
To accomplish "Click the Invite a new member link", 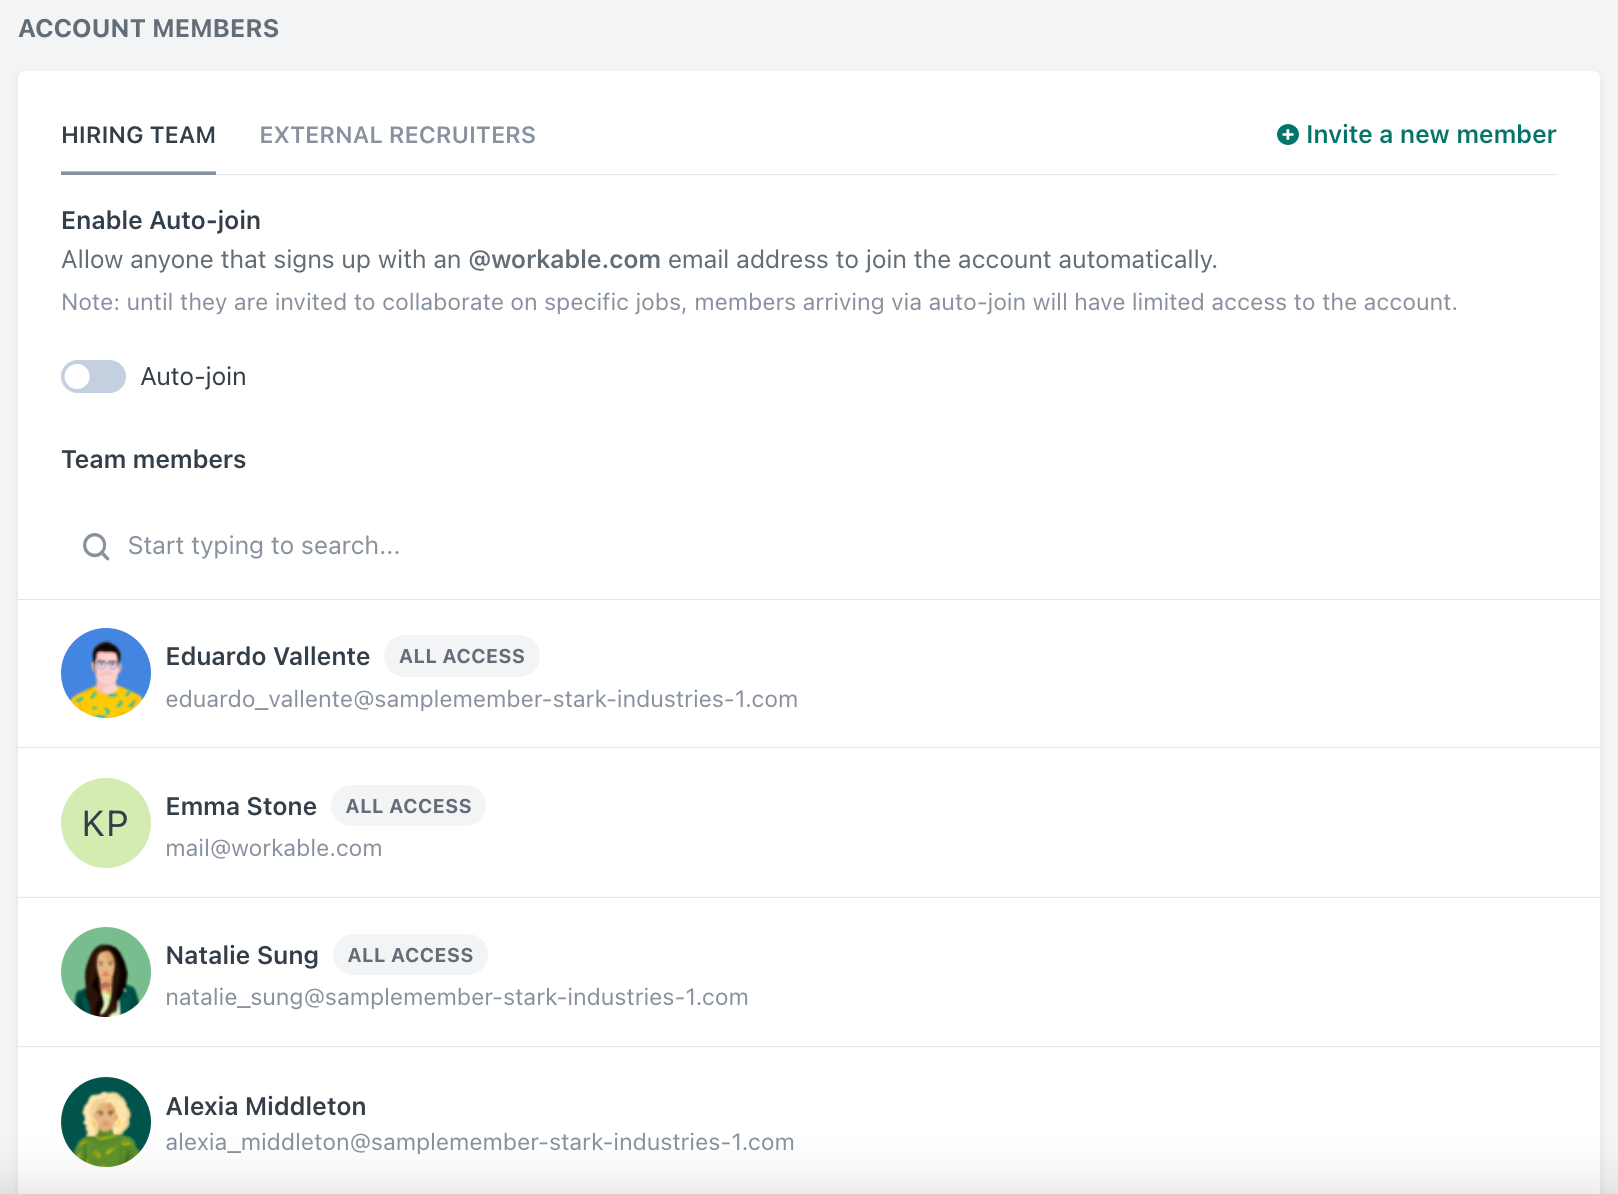I will (x=1416, y=135).
